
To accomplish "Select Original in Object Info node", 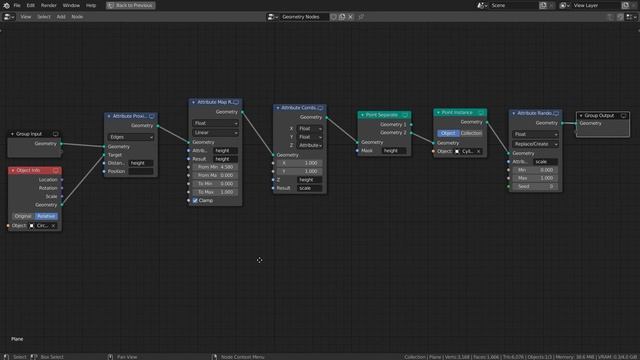I will [23, 216].
